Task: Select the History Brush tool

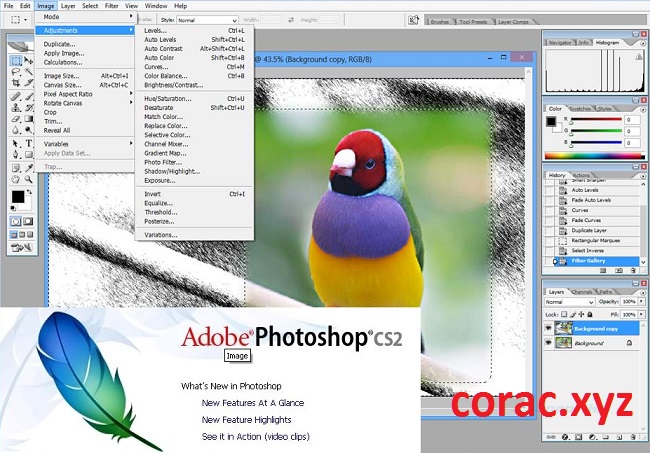Action: click(28, 108)
